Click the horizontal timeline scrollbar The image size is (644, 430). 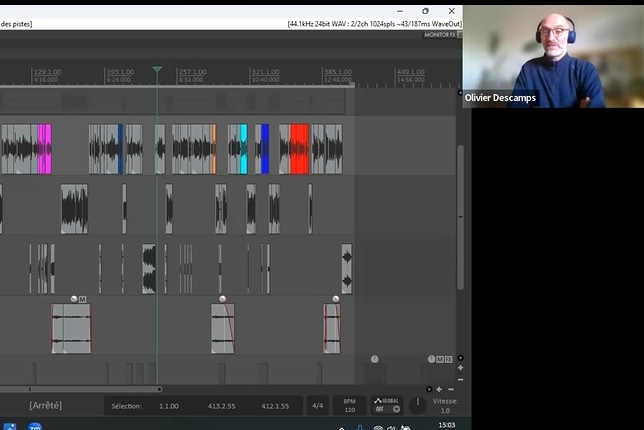(80, 389)
